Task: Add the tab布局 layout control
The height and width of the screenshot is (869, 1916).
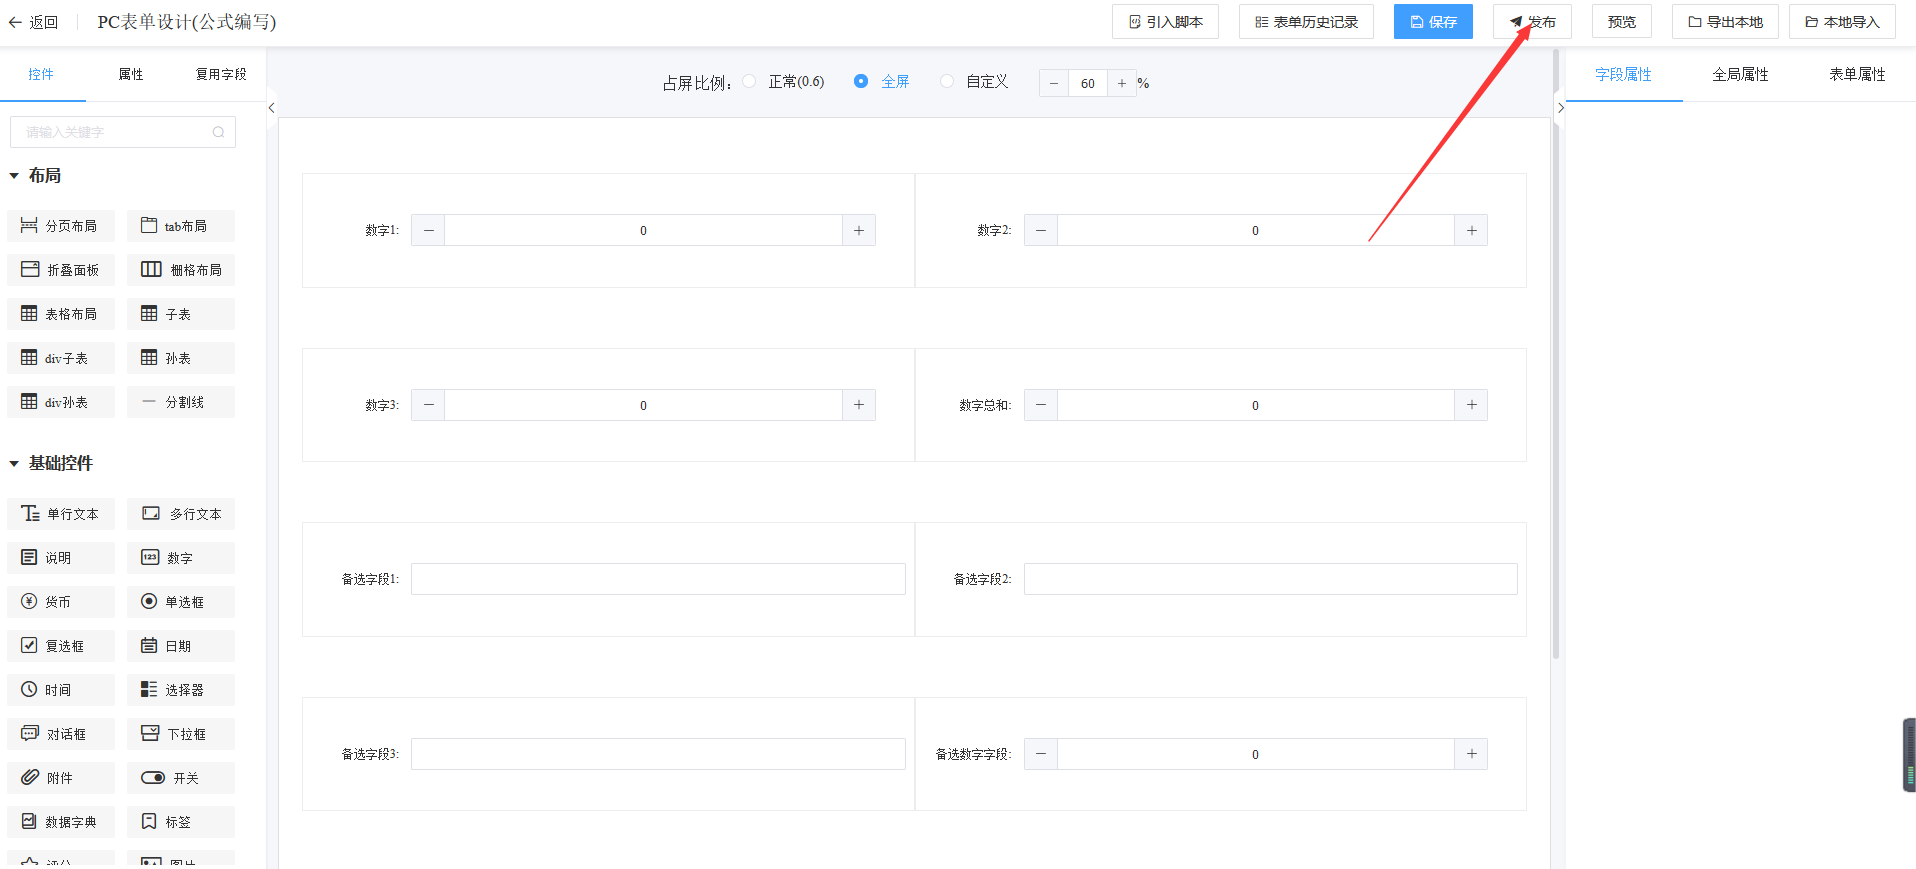Action: 181,226
